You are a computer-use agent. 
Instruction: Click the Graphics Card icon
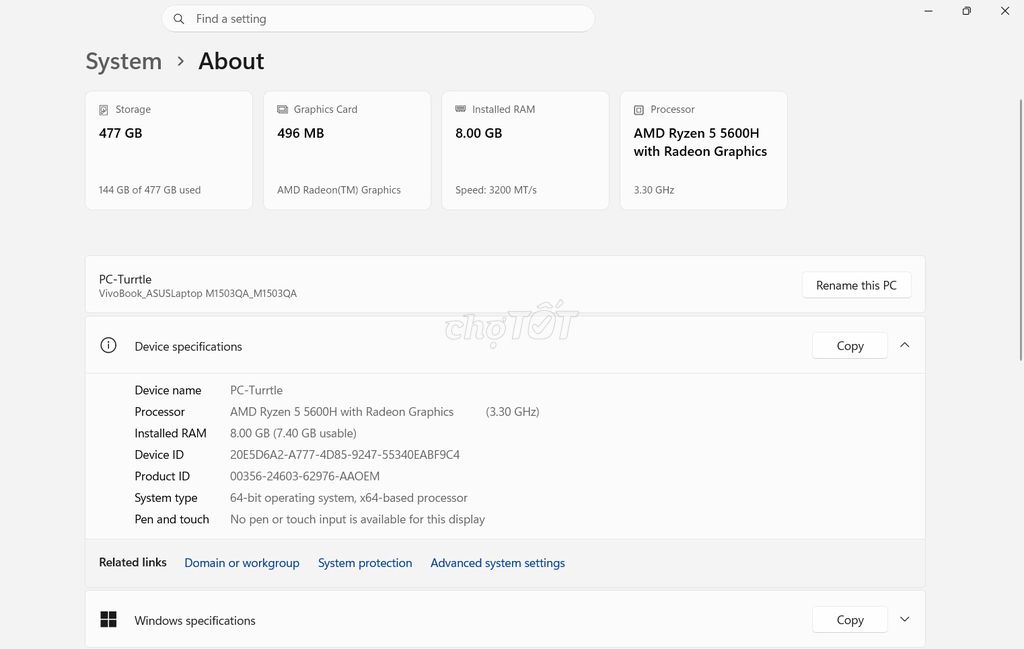[281, 109]
